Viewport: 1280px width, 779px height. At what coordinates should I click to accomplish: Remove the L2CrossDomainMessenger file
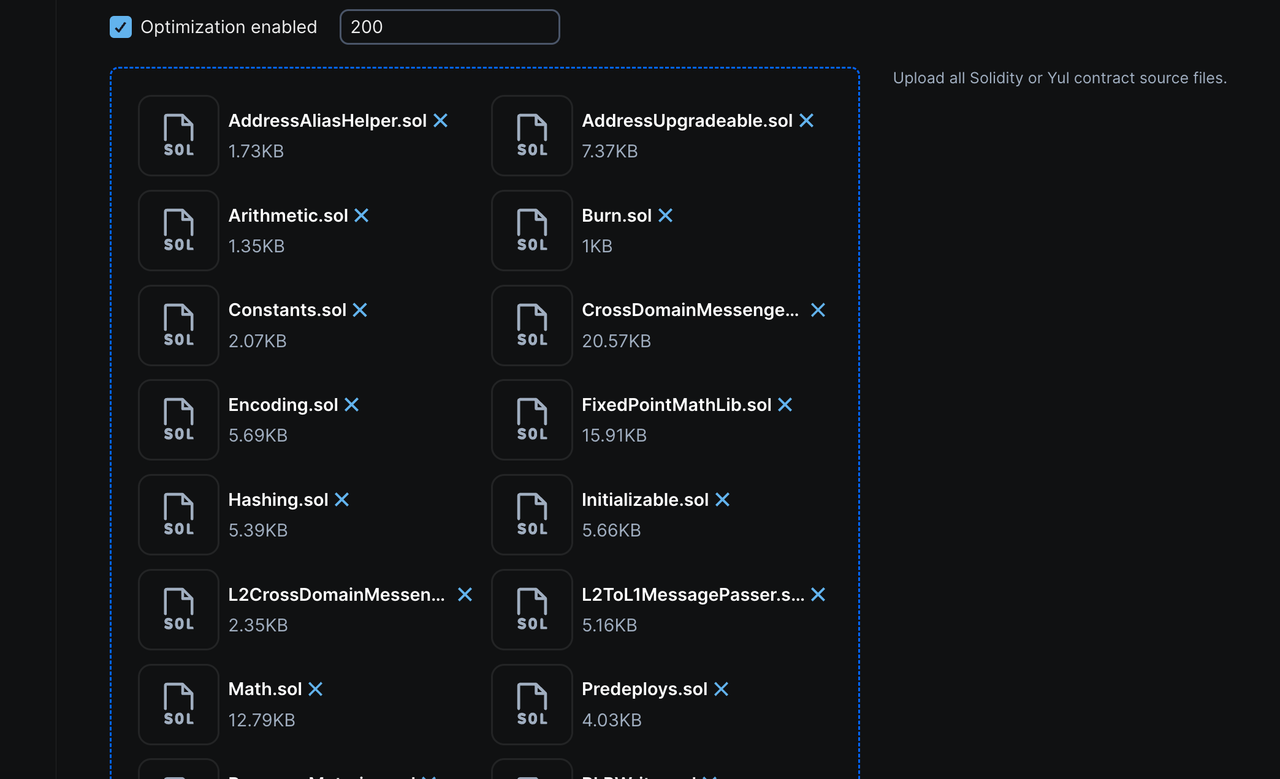coord(465,595)
